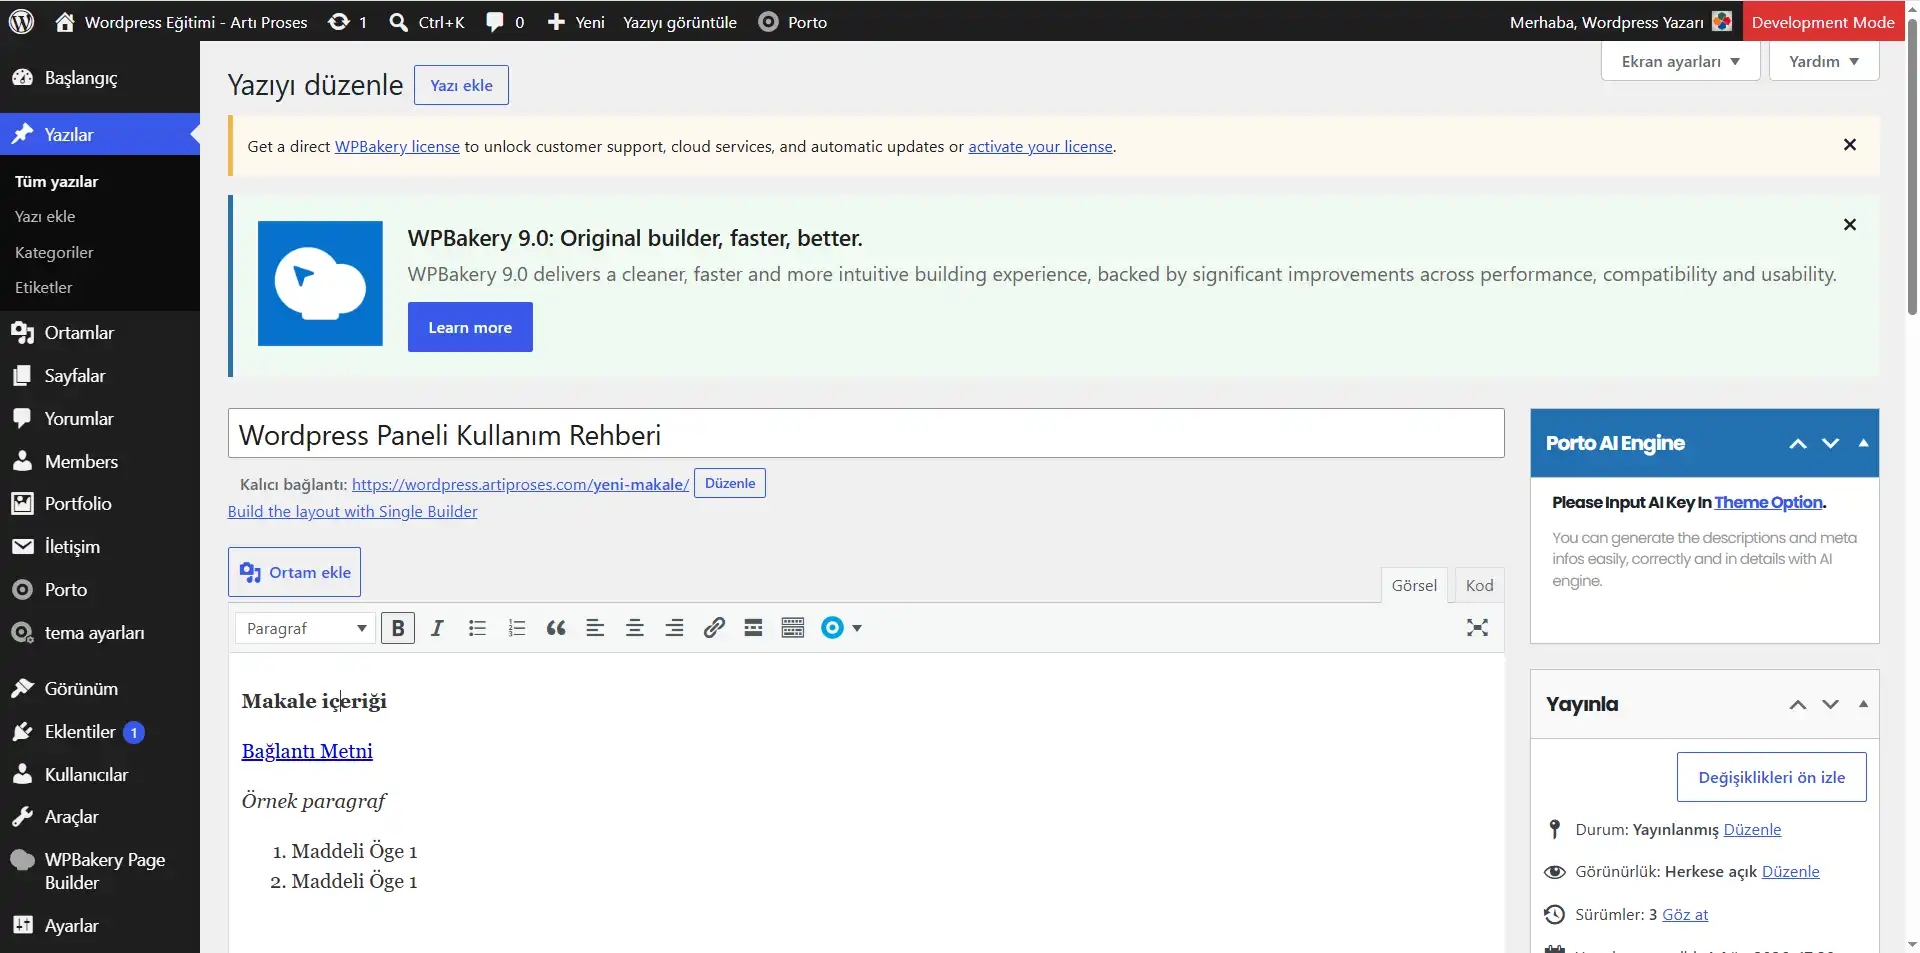The height and width of the screenshot is (953, 1920).
Task: Open WPBakery Page Builder menu
Action: [x=100, y=871]
